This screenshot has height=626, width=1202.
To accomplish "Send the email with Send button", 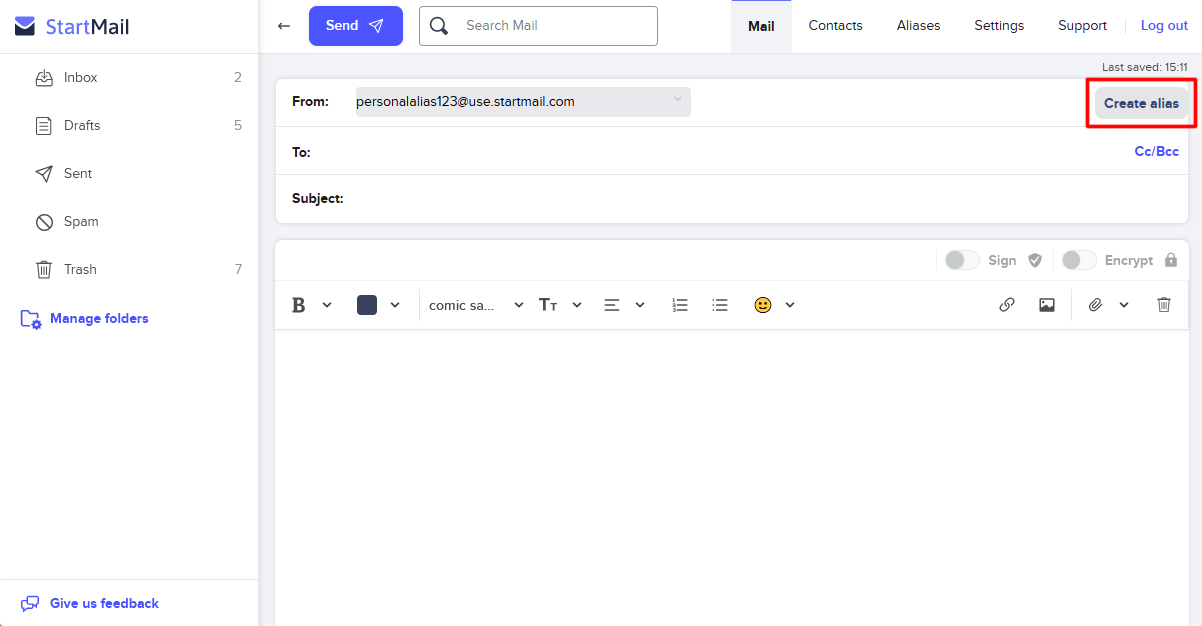I will point(356,26).
